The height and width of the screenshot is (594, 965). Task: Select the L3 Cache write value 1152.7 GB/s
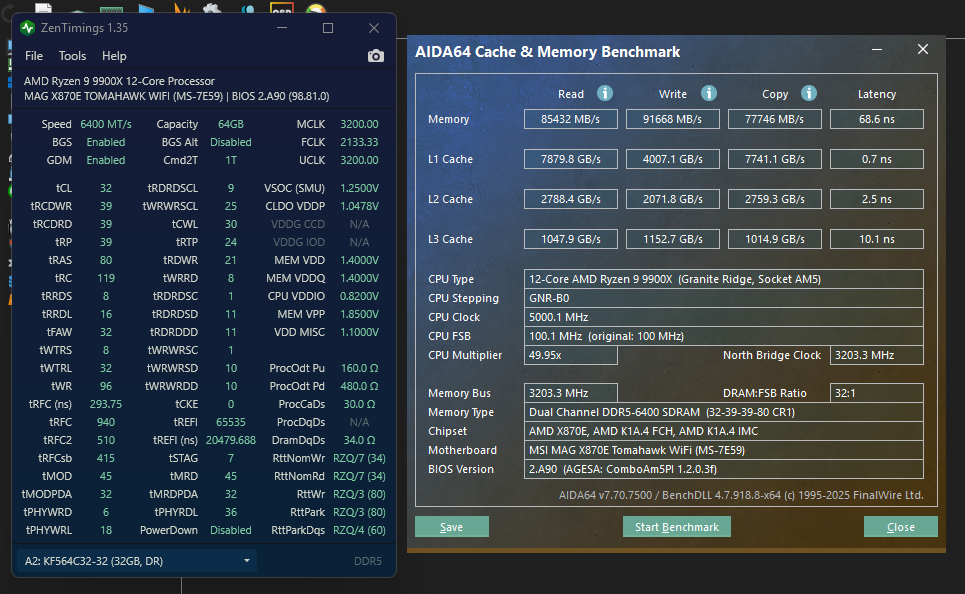(x=673, y=239)
